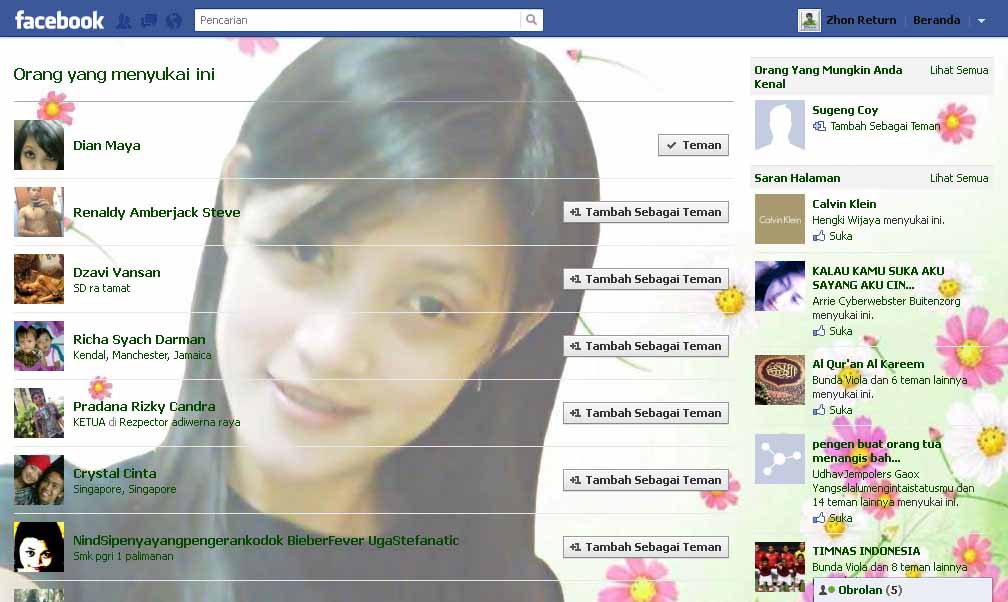This screenshot has height=602, width=1008.
Task: Open Crystal Cinta profile picture
Action: click(x=39, y=479)
